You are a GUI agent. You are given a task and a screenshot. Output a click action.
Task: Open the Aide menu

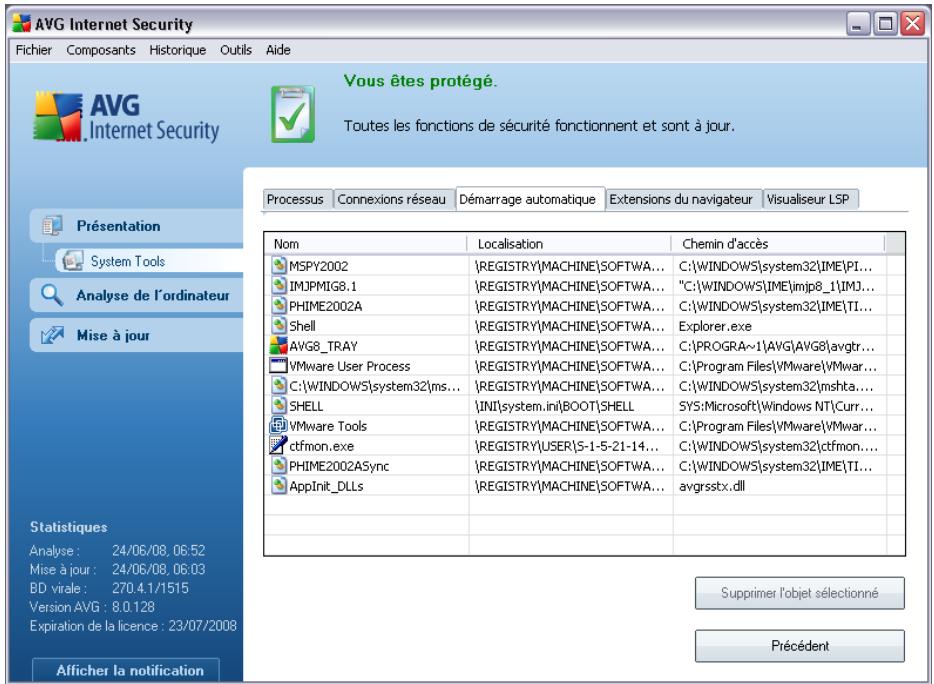tap(278, 50)
